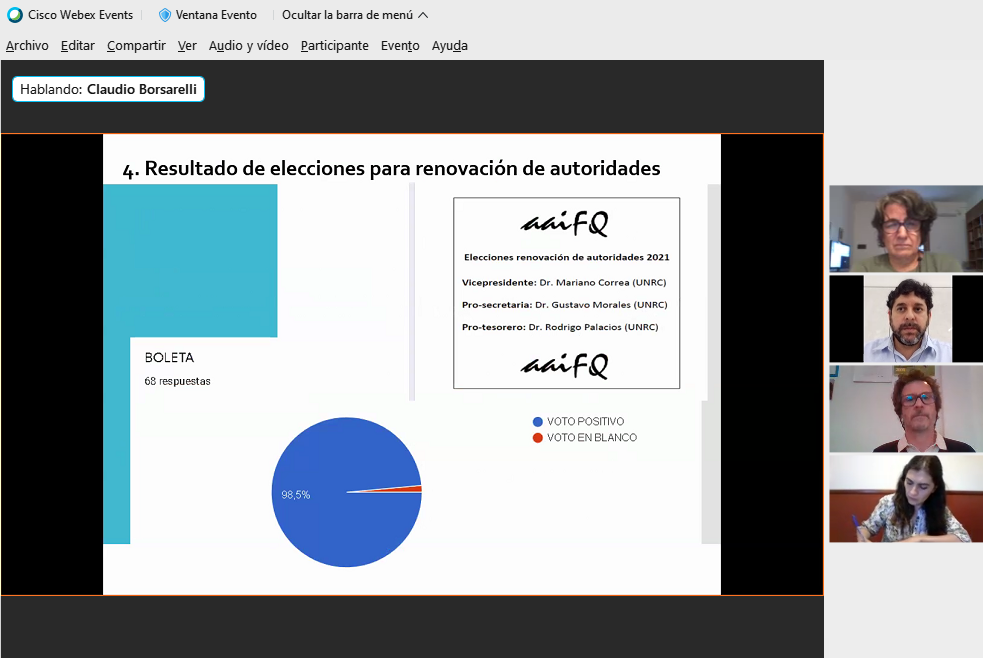983x658 pixels.
Task: Click the Ventana Evento label
Action: tap(216, 15)
